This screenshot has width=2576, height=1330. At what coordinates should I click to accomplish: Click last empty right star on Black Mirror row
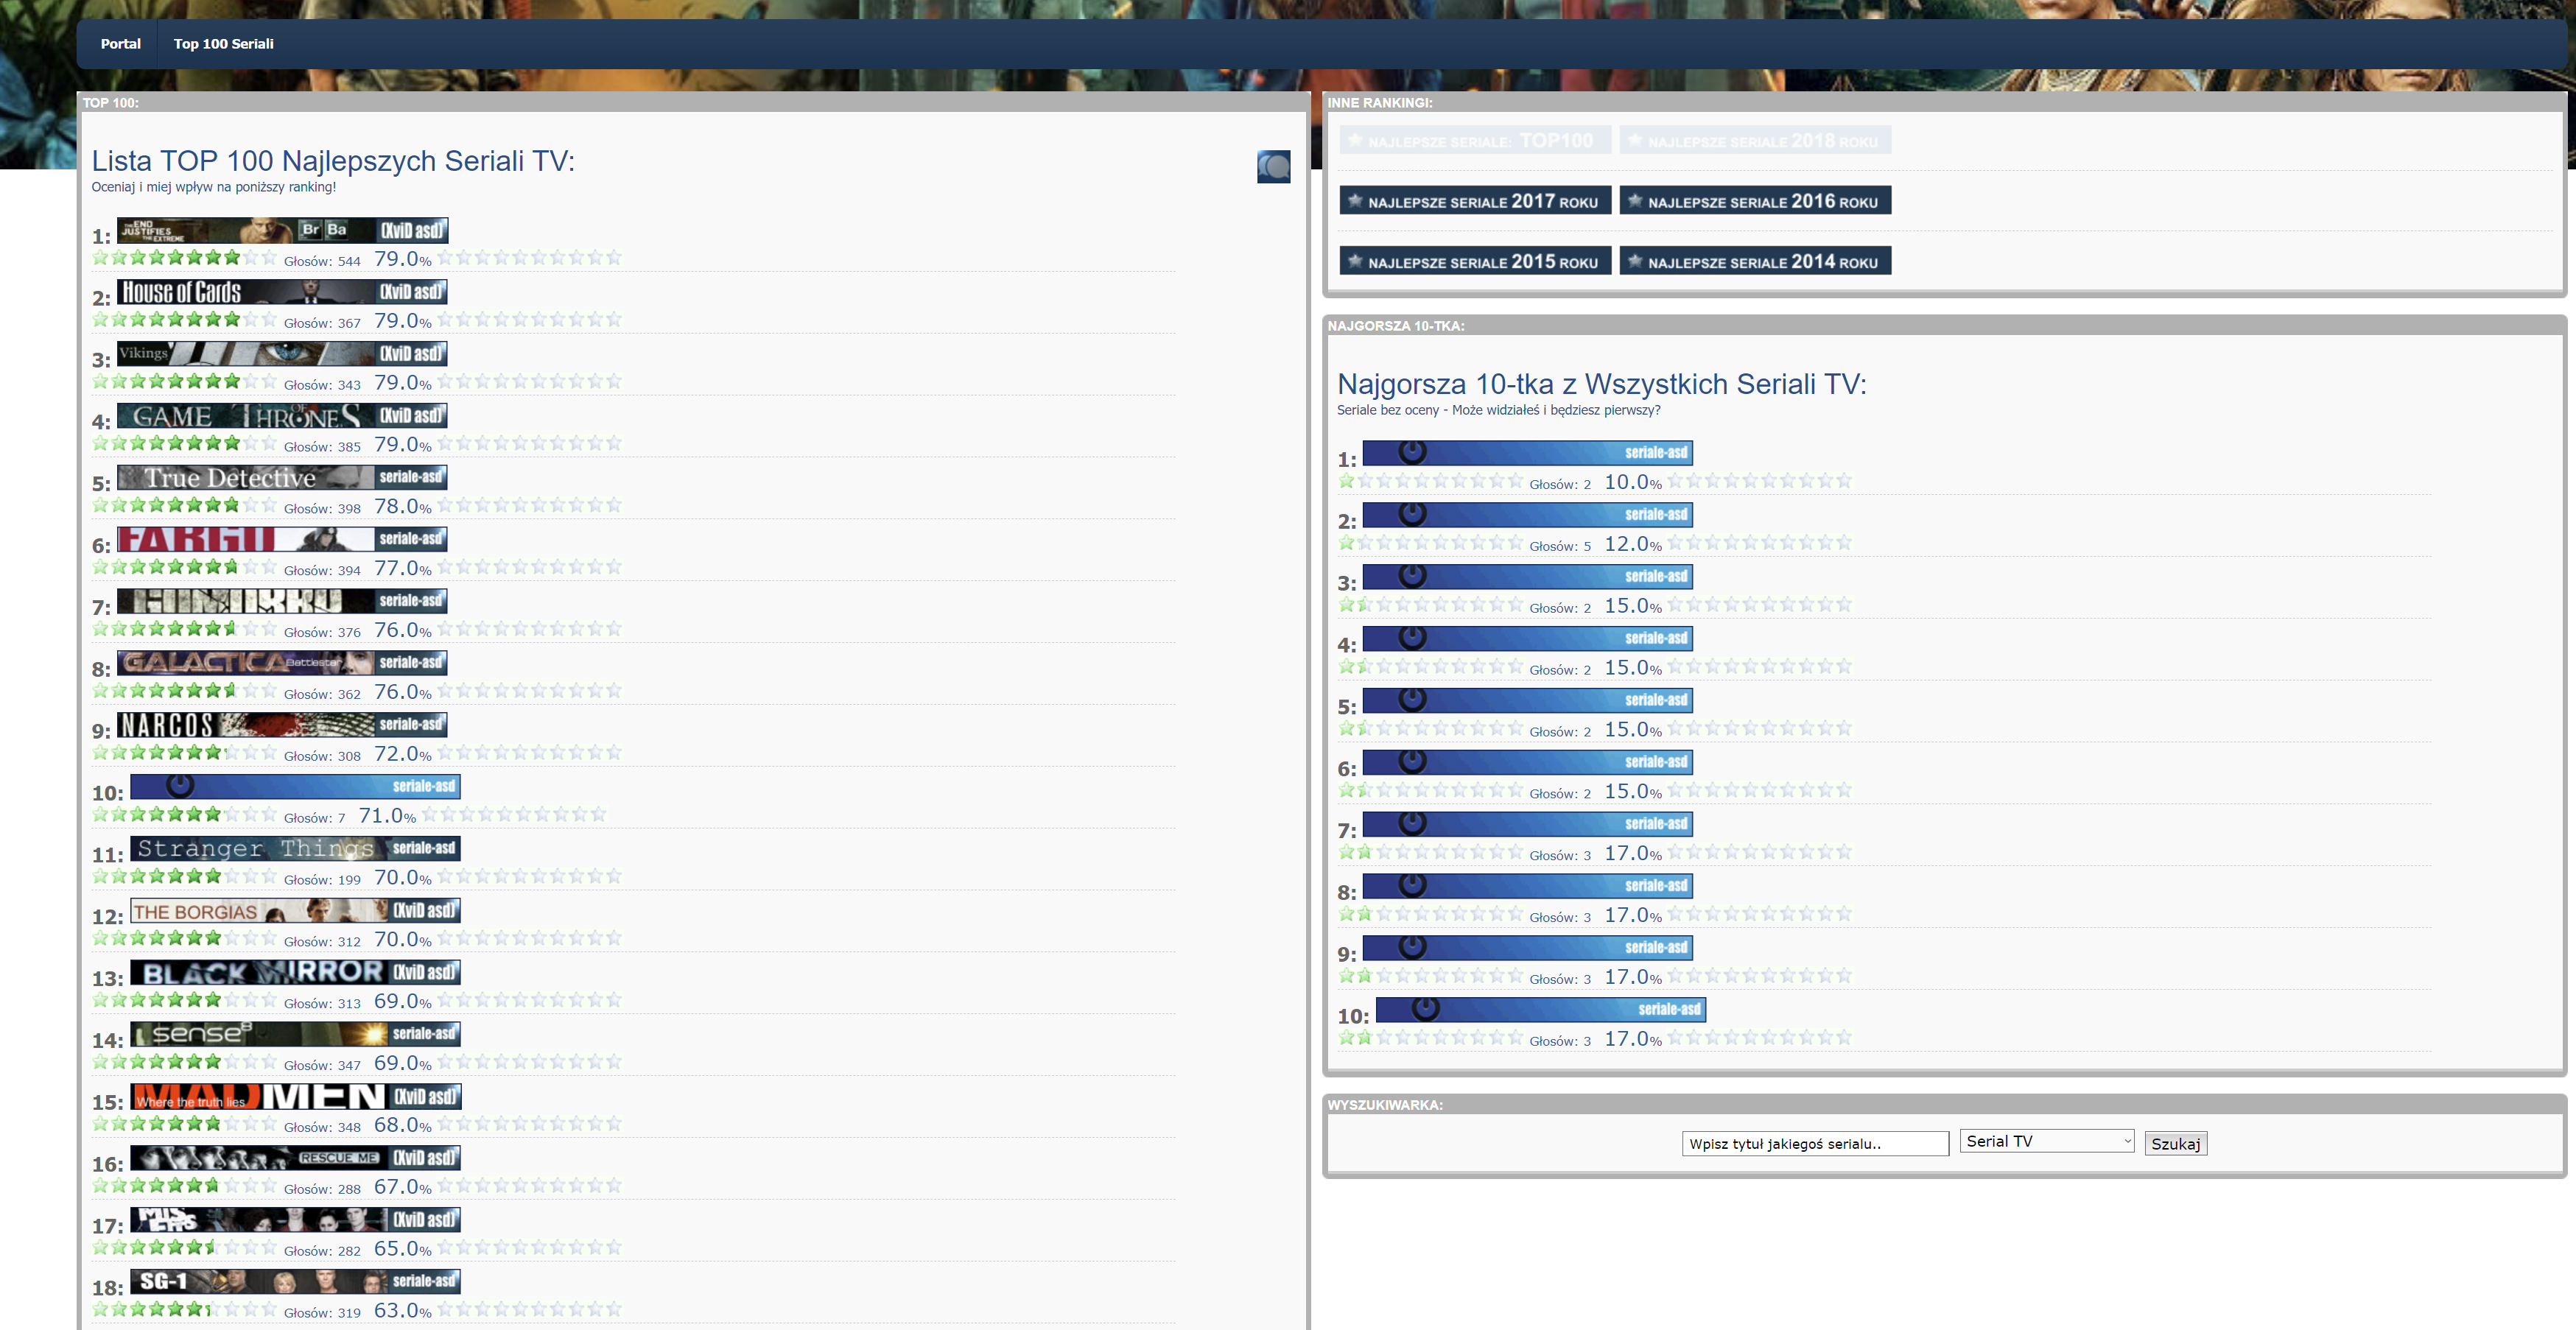614,1001
